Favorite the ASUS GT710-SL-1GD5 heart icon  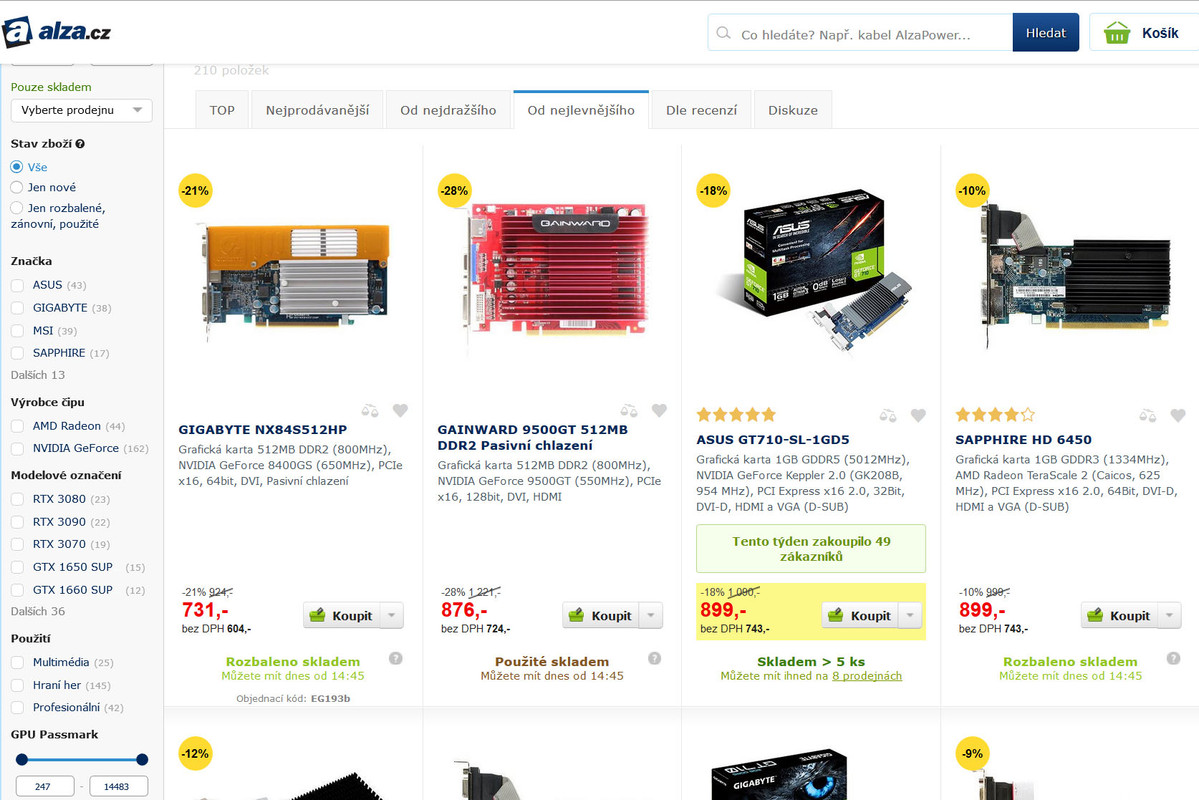(x=918, y=415)
